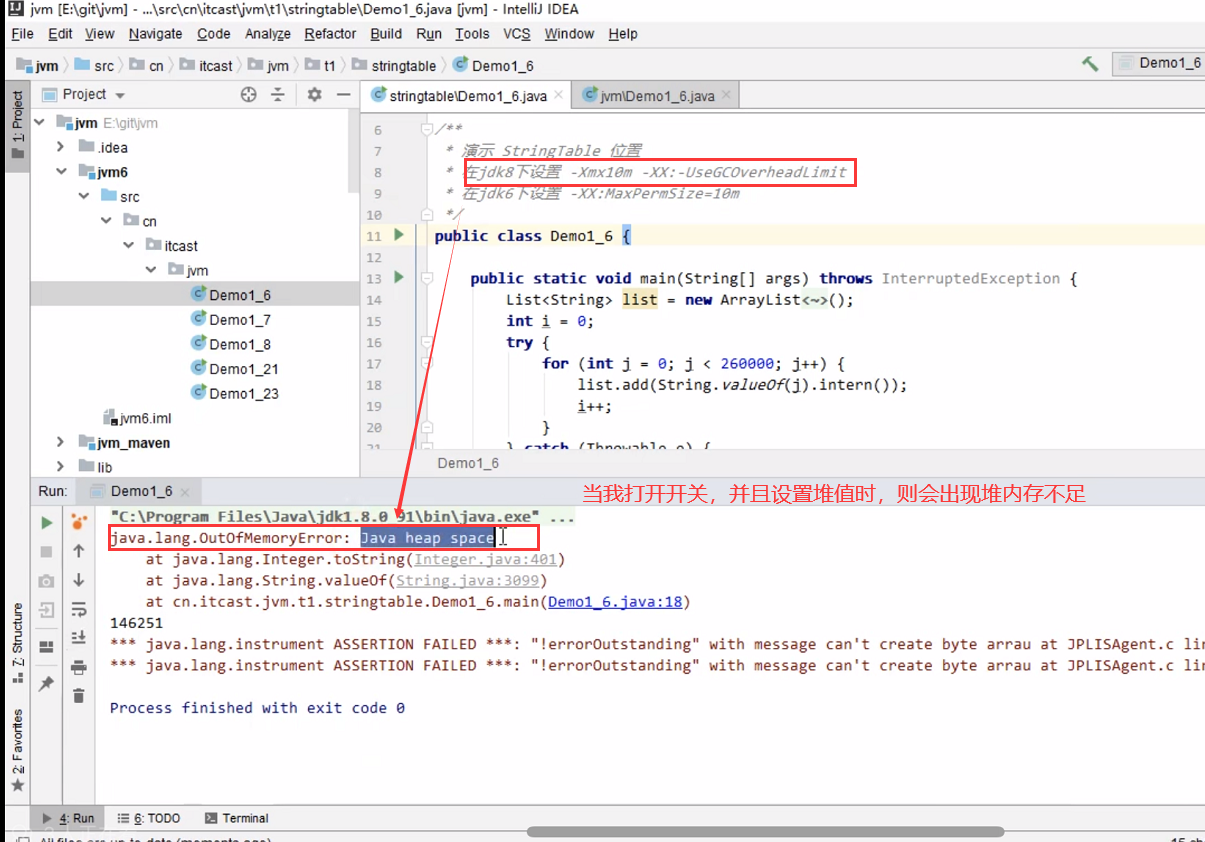Toggle the 2: Favorites tool window button
The height and width of the screenshot is (842, 1205).
[x=16, y=750]
